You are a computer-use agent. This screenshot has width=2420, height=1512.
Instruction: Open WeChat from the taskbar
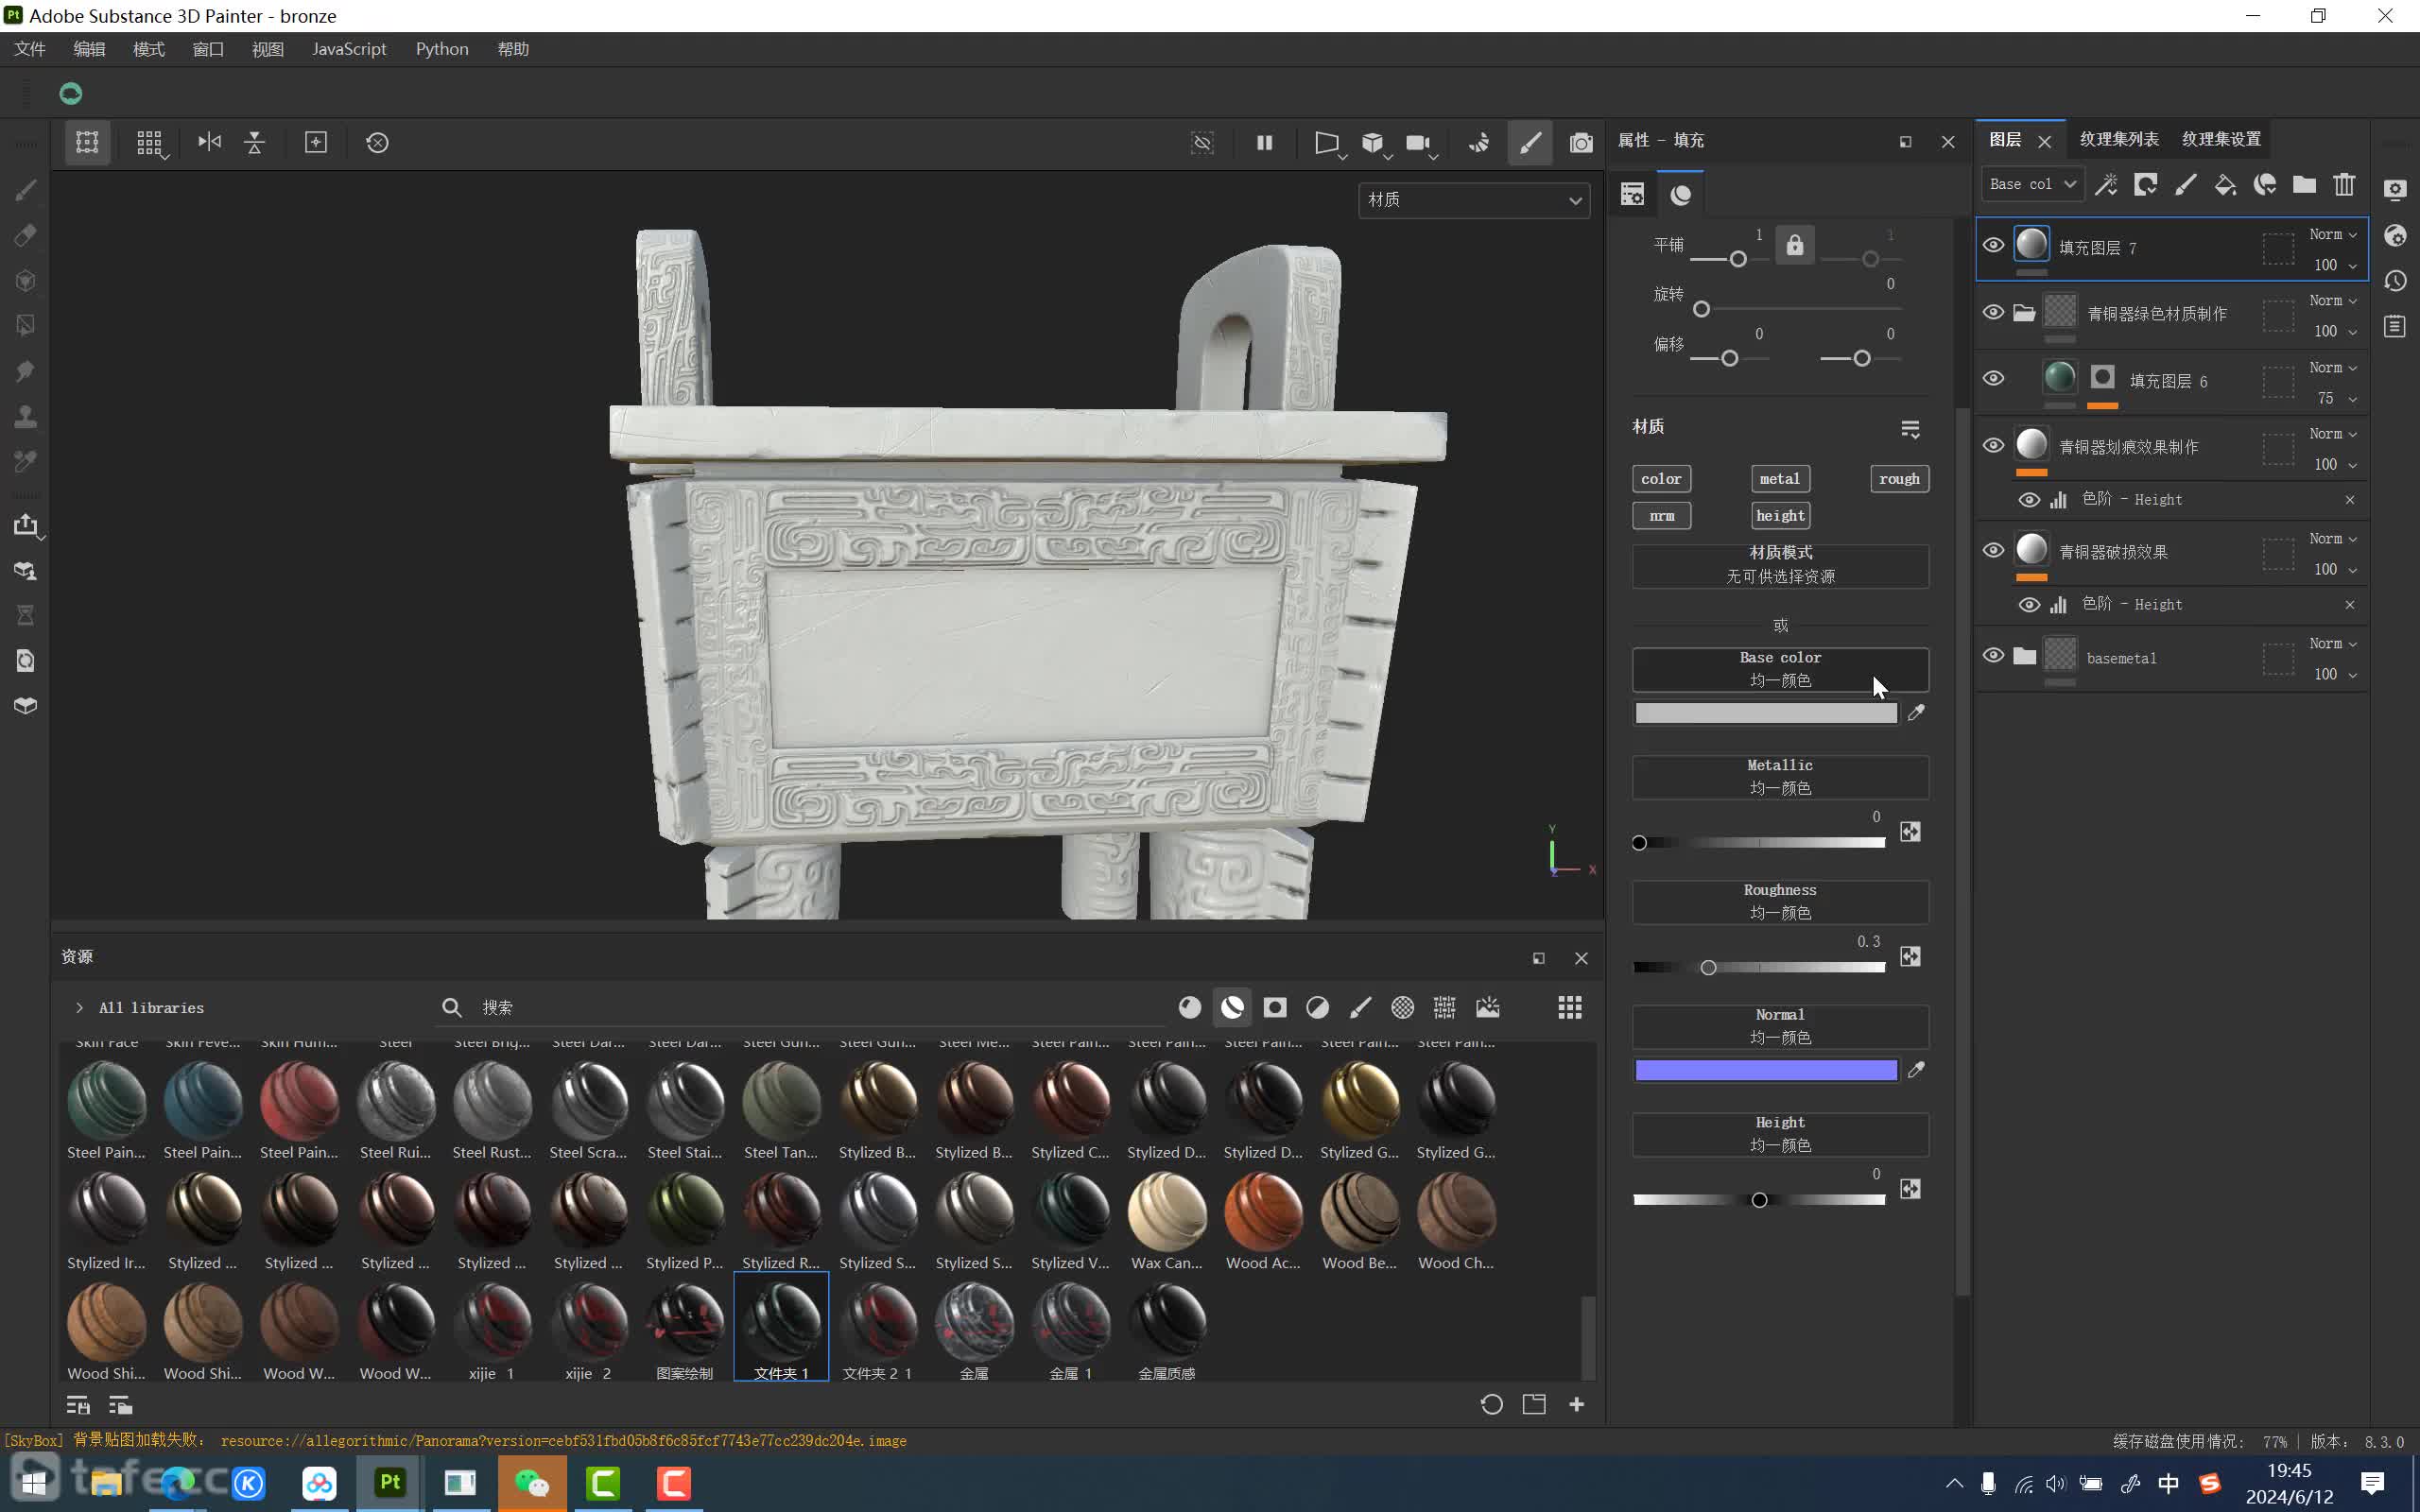(533, 1483)
